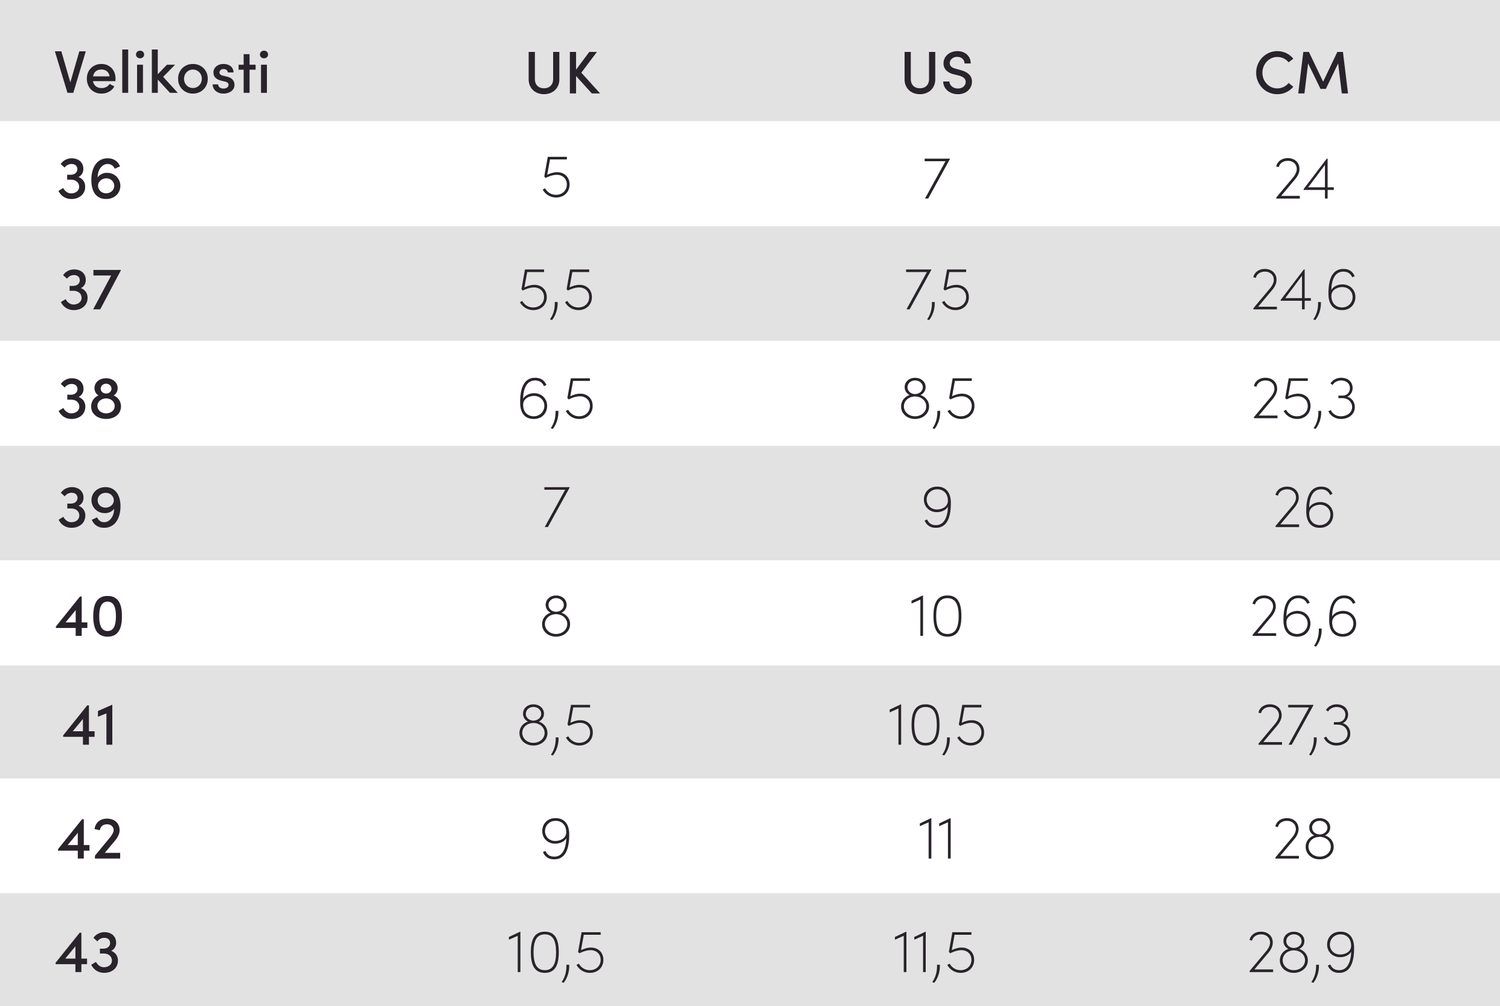1500x1006 pixels.
Task: Click the UK column header
Action: point(562,73)
